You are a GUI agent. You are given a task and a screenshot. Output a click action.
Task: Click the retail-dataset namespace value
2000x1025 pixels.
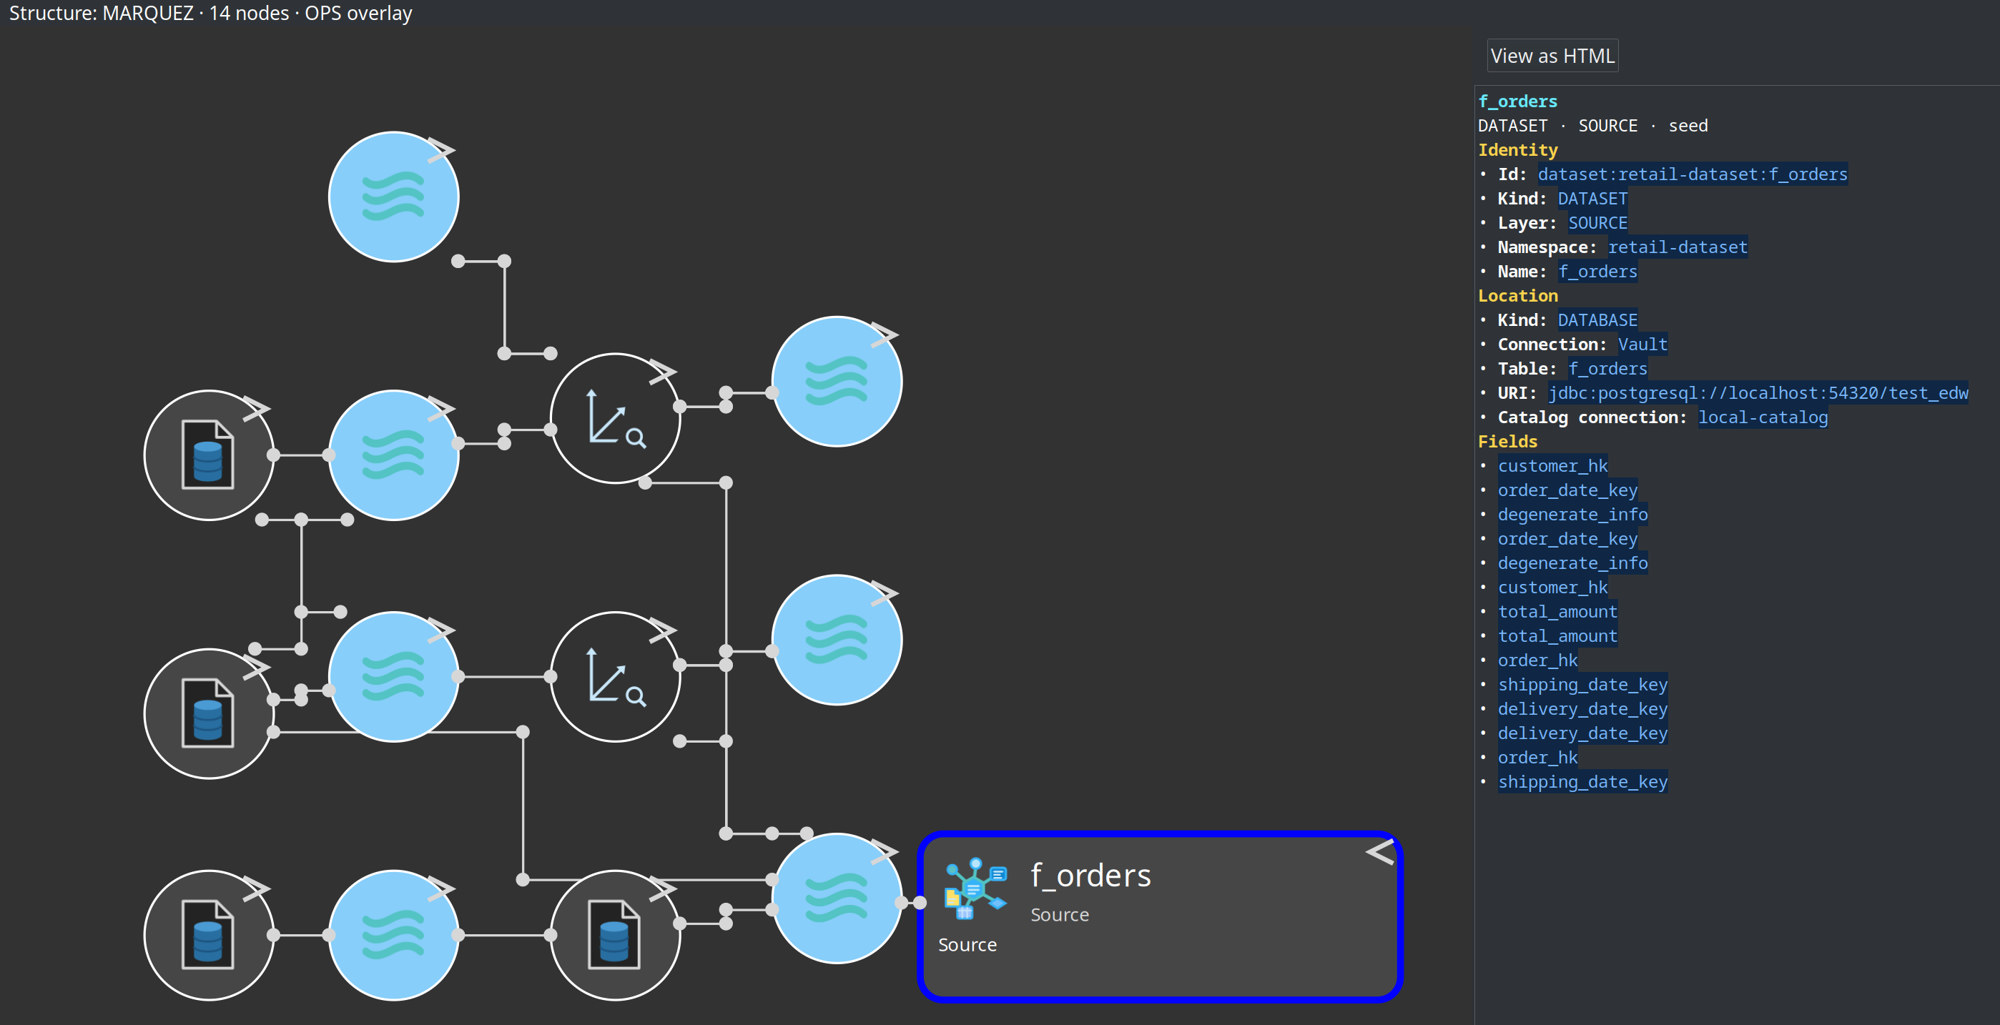point(1677,247)
